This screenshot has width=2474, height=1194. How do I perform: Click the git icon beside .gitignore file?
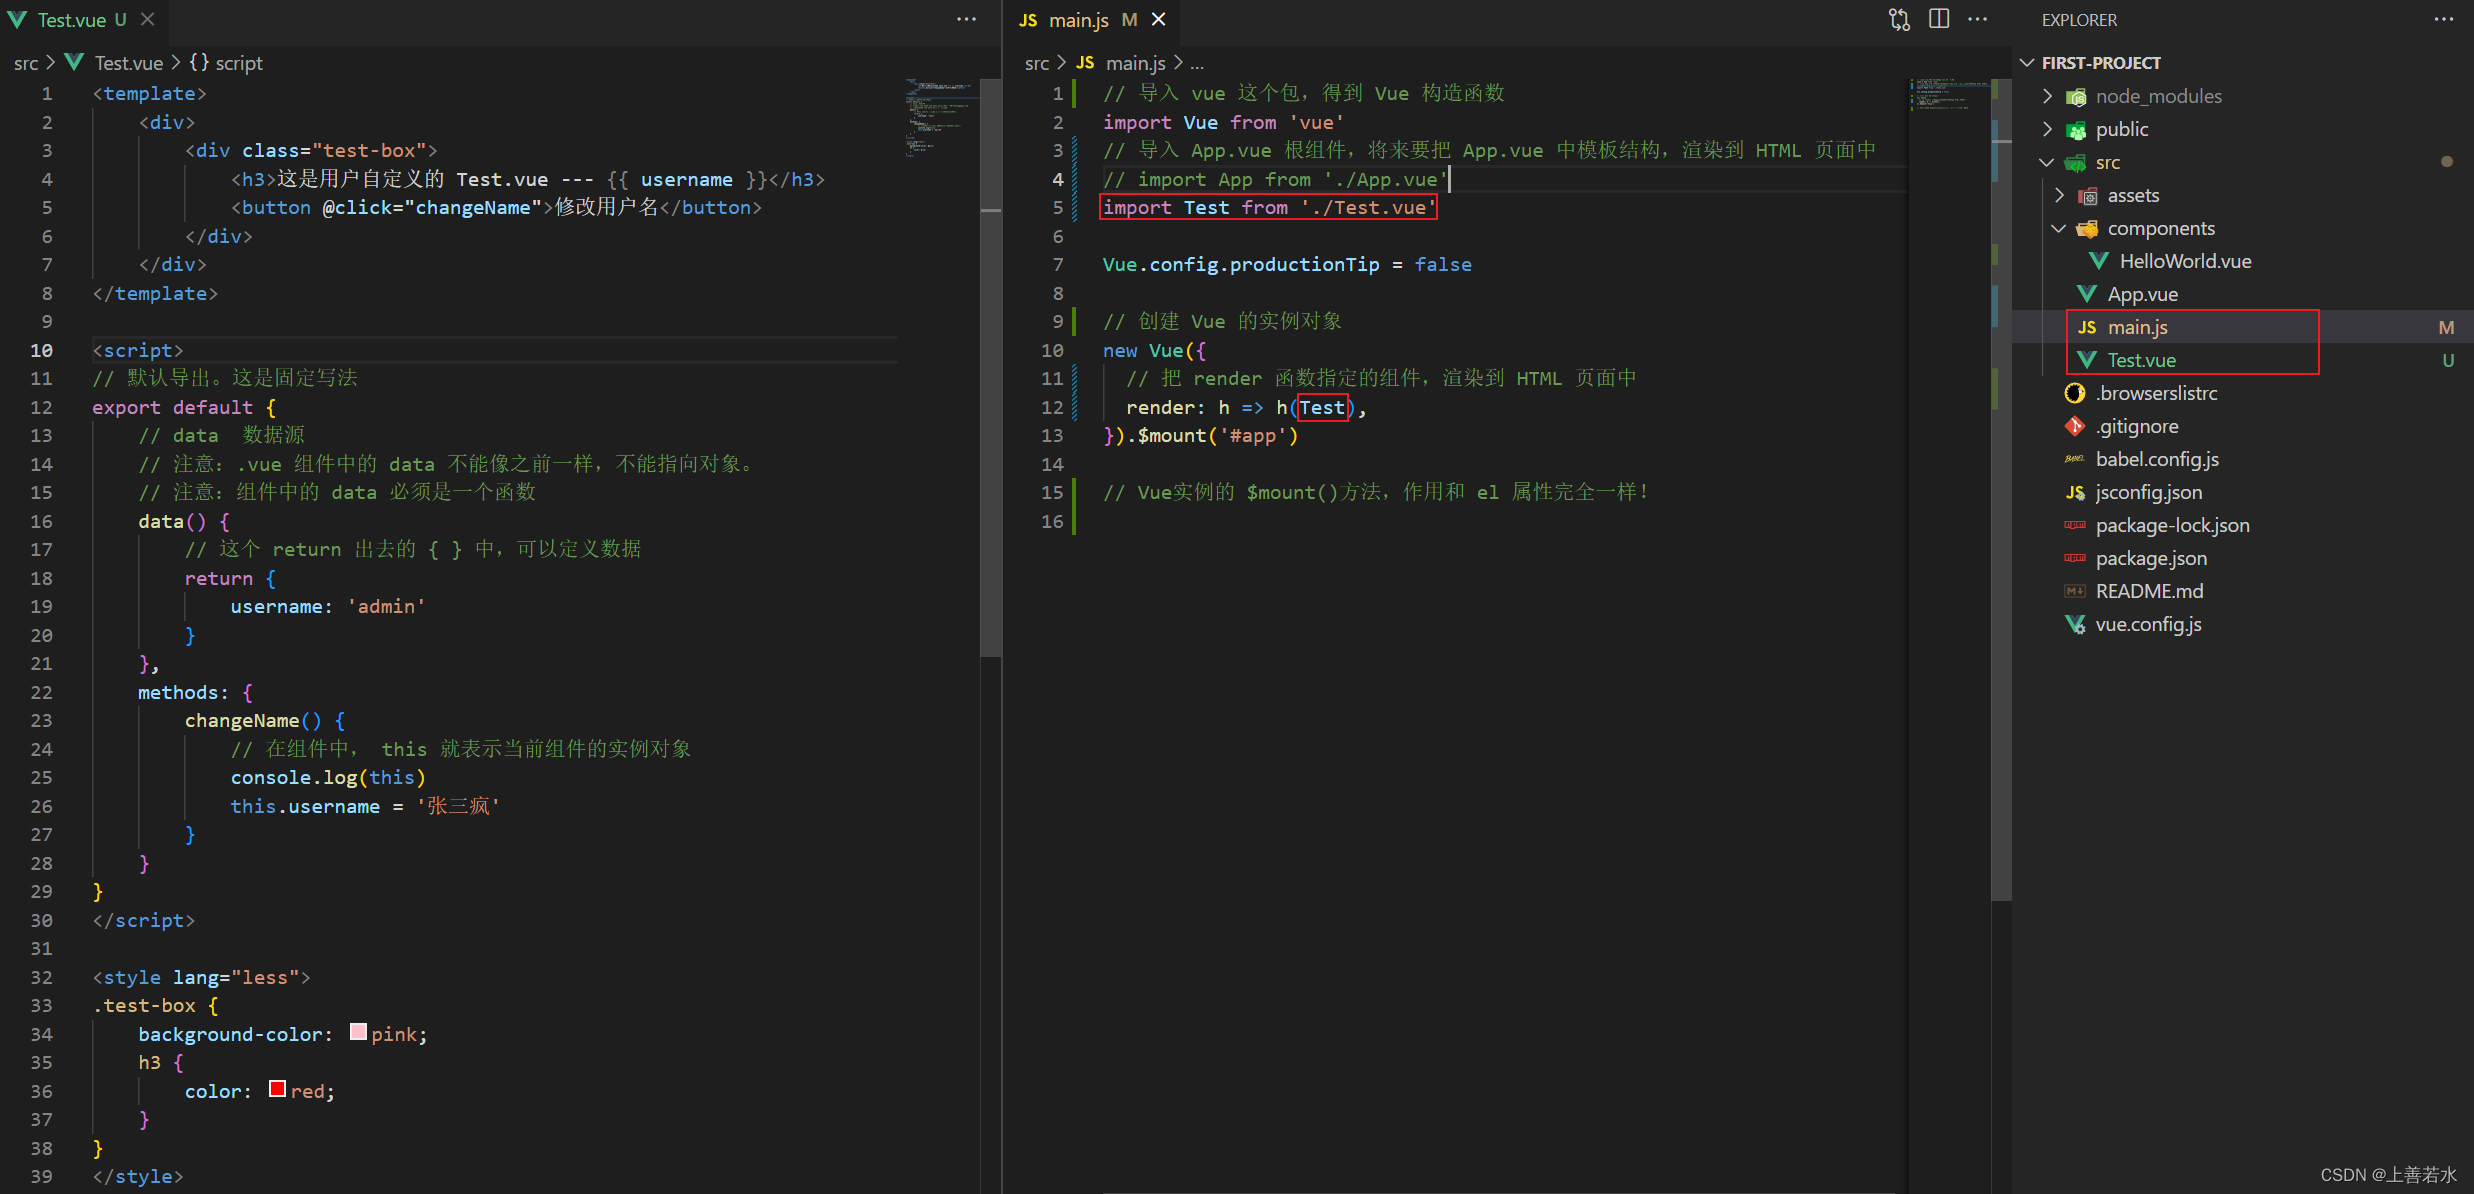2075,427
